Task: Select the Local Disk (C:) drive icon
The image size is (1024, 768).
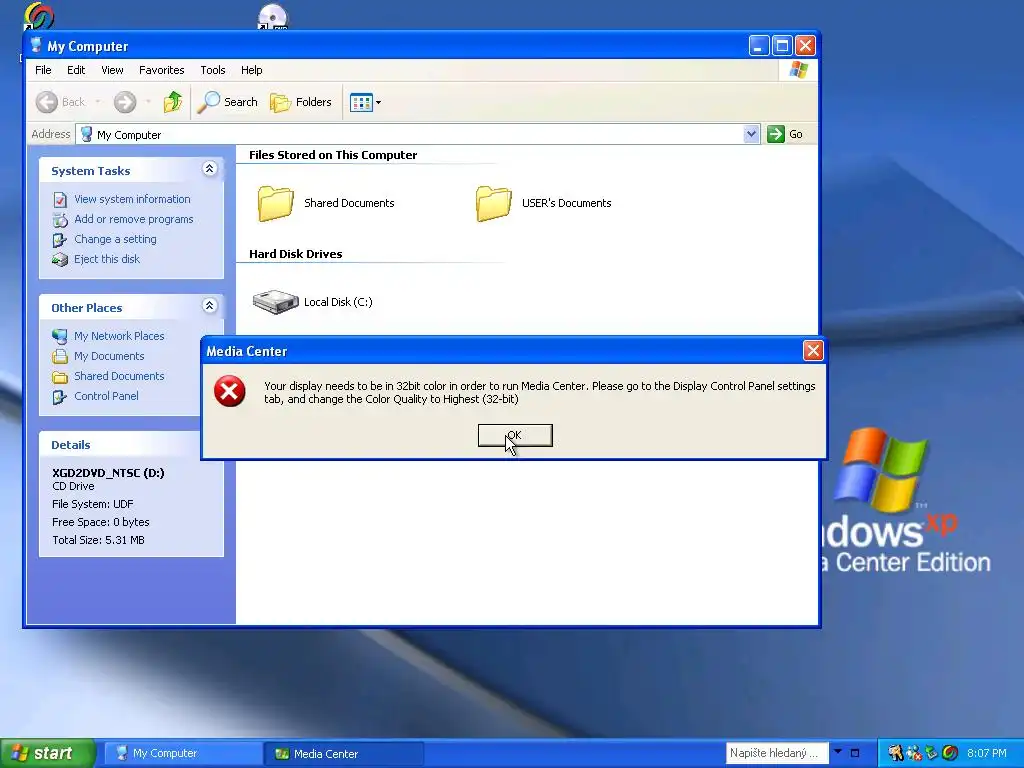Action: (x=276, y=302)
